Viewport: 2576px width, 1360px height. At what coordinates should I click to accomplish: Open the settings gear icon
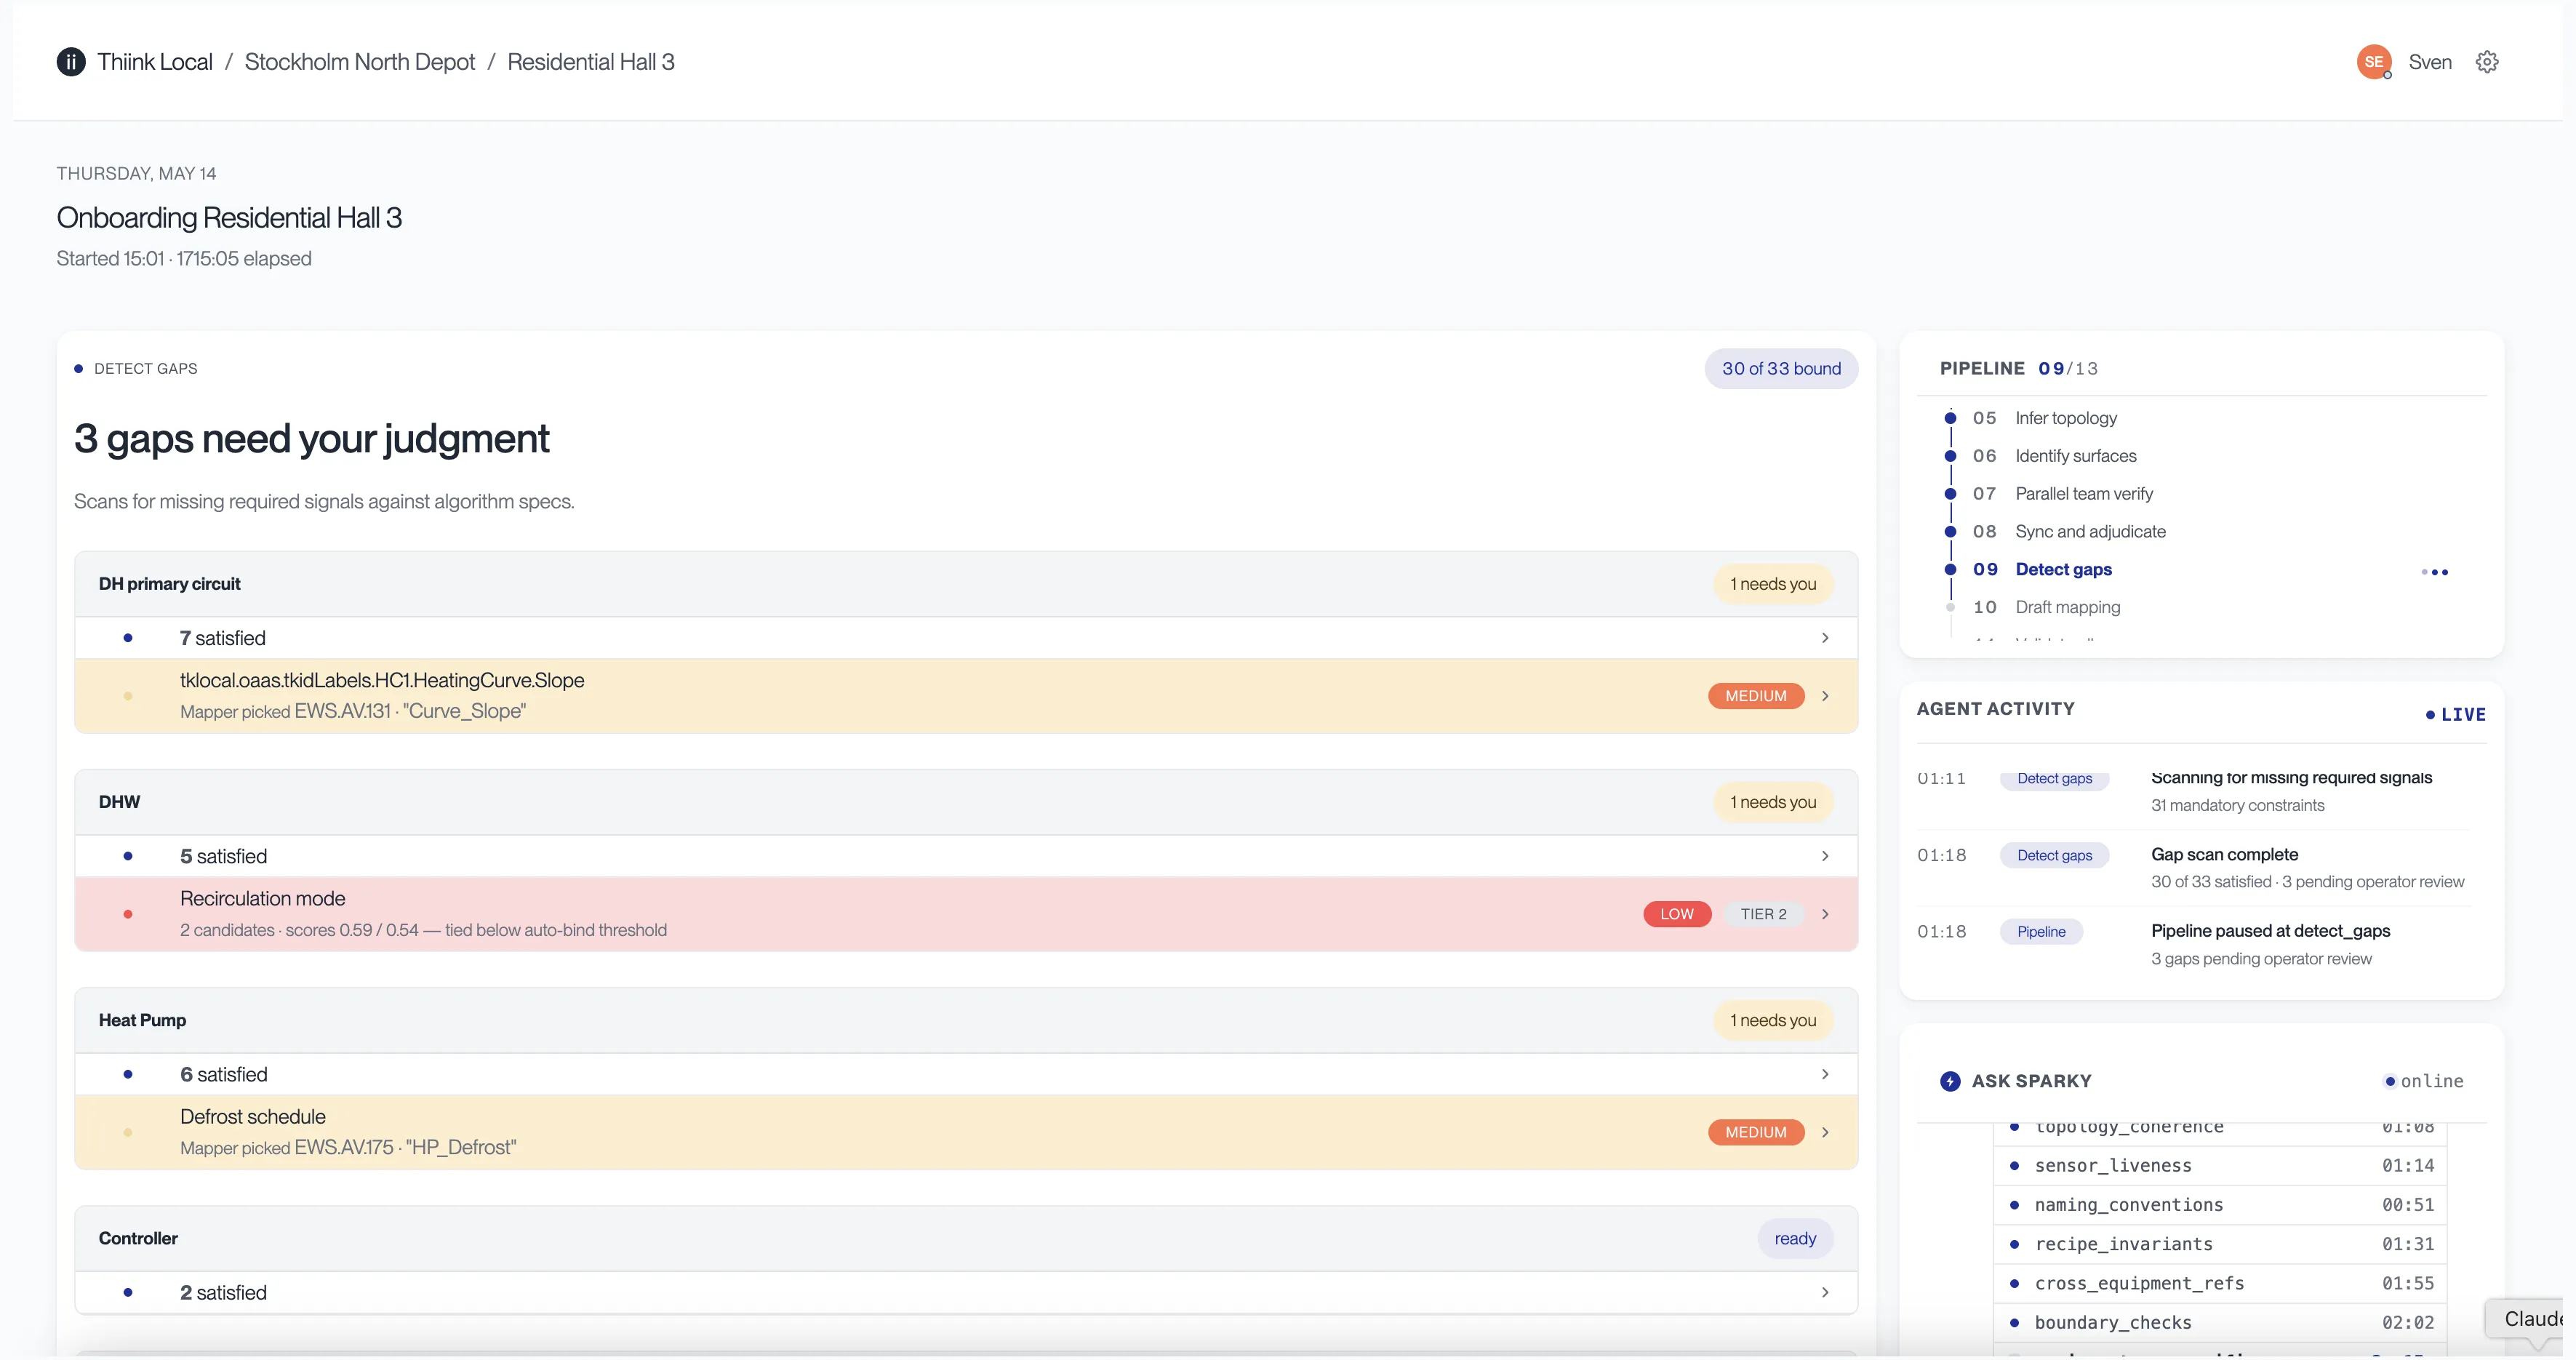2487,62
